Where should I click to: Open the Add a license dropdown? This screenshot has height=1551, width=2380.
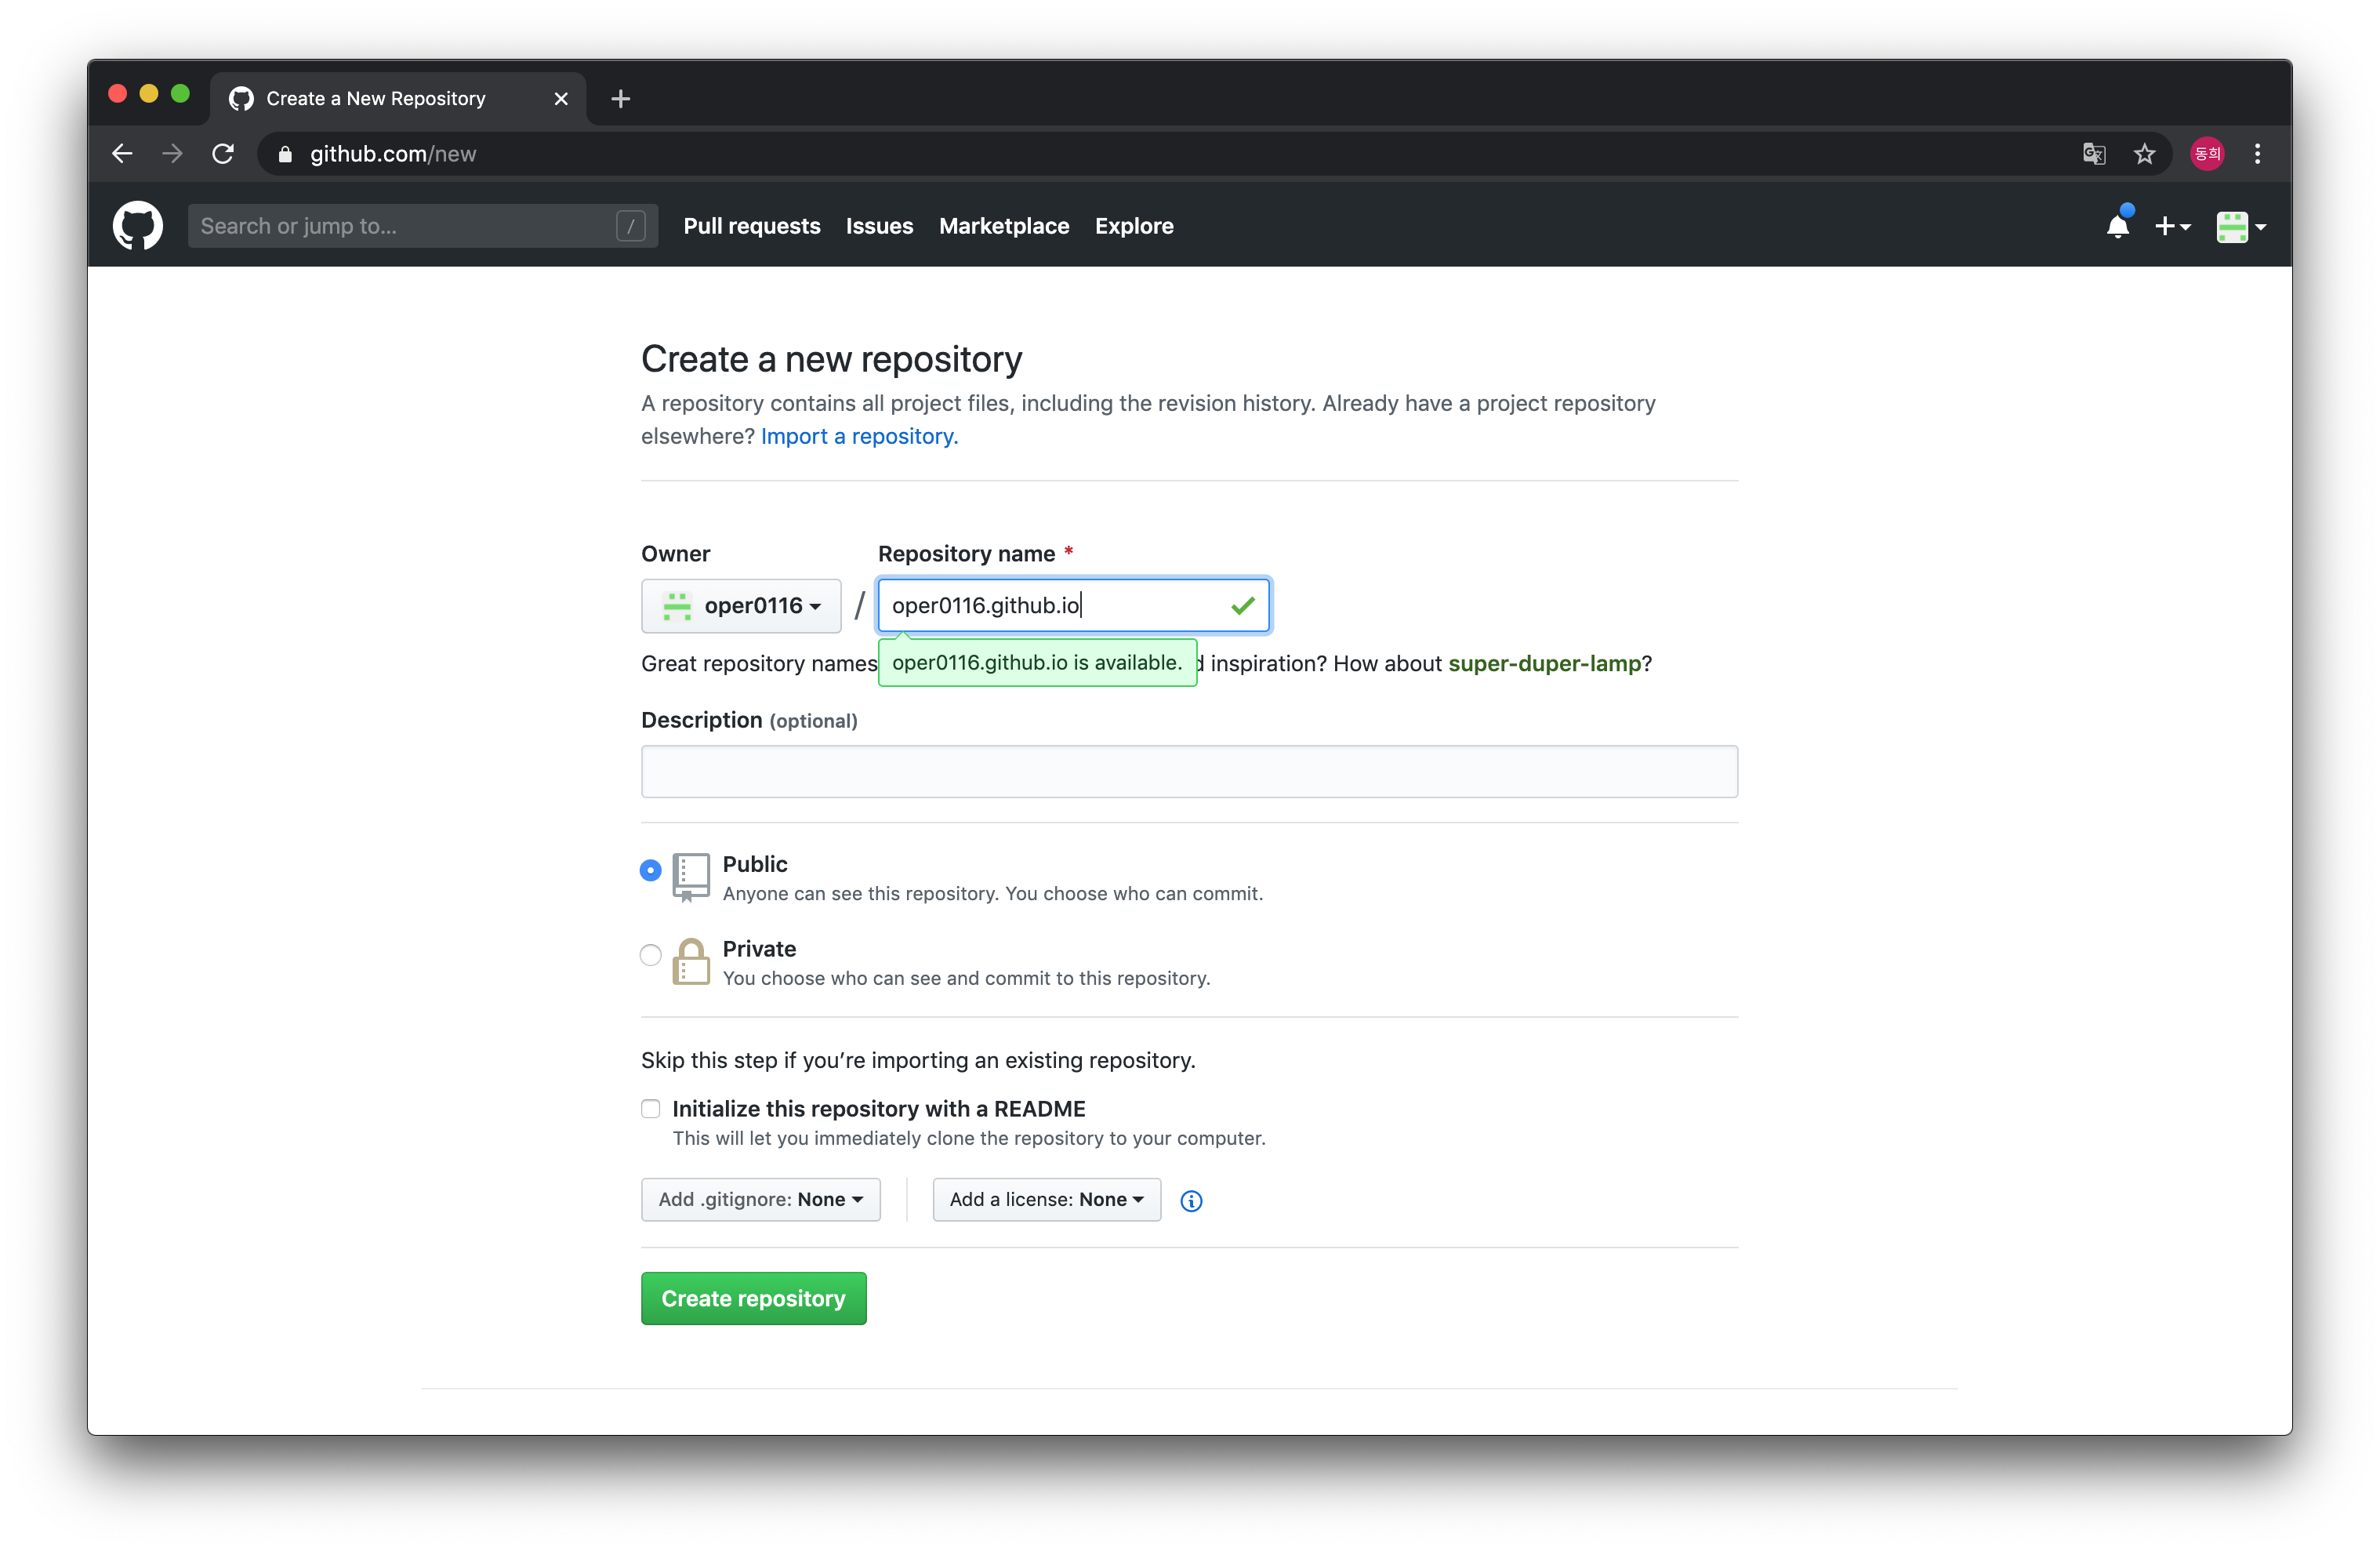(x=1047, y=1200)
